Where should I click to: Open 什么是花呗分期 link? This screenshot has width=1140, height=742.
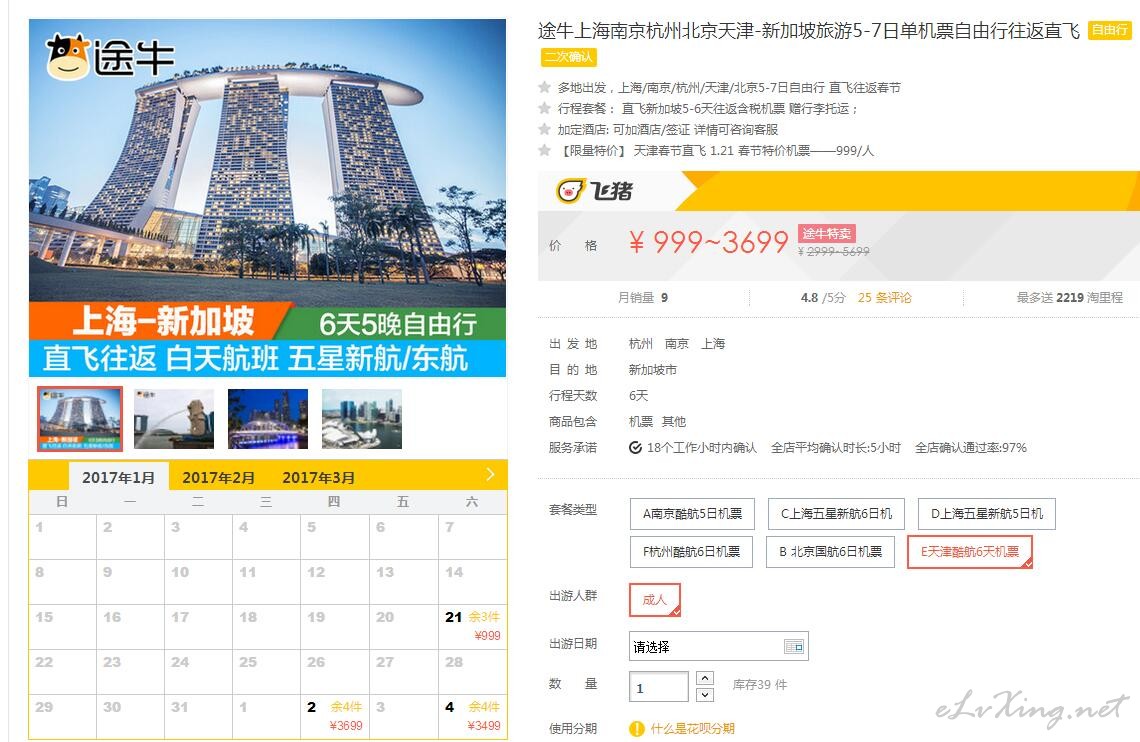(x=692, y=728)
